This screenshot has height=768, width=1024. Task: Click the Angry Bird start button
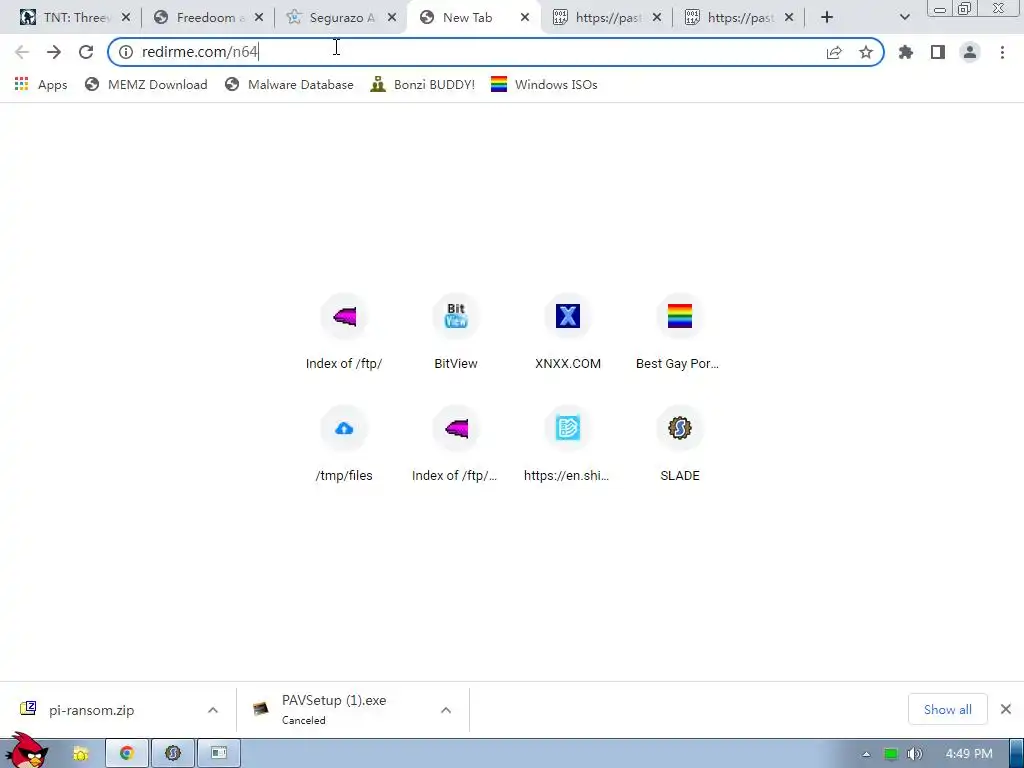click(x=26, y=750)
